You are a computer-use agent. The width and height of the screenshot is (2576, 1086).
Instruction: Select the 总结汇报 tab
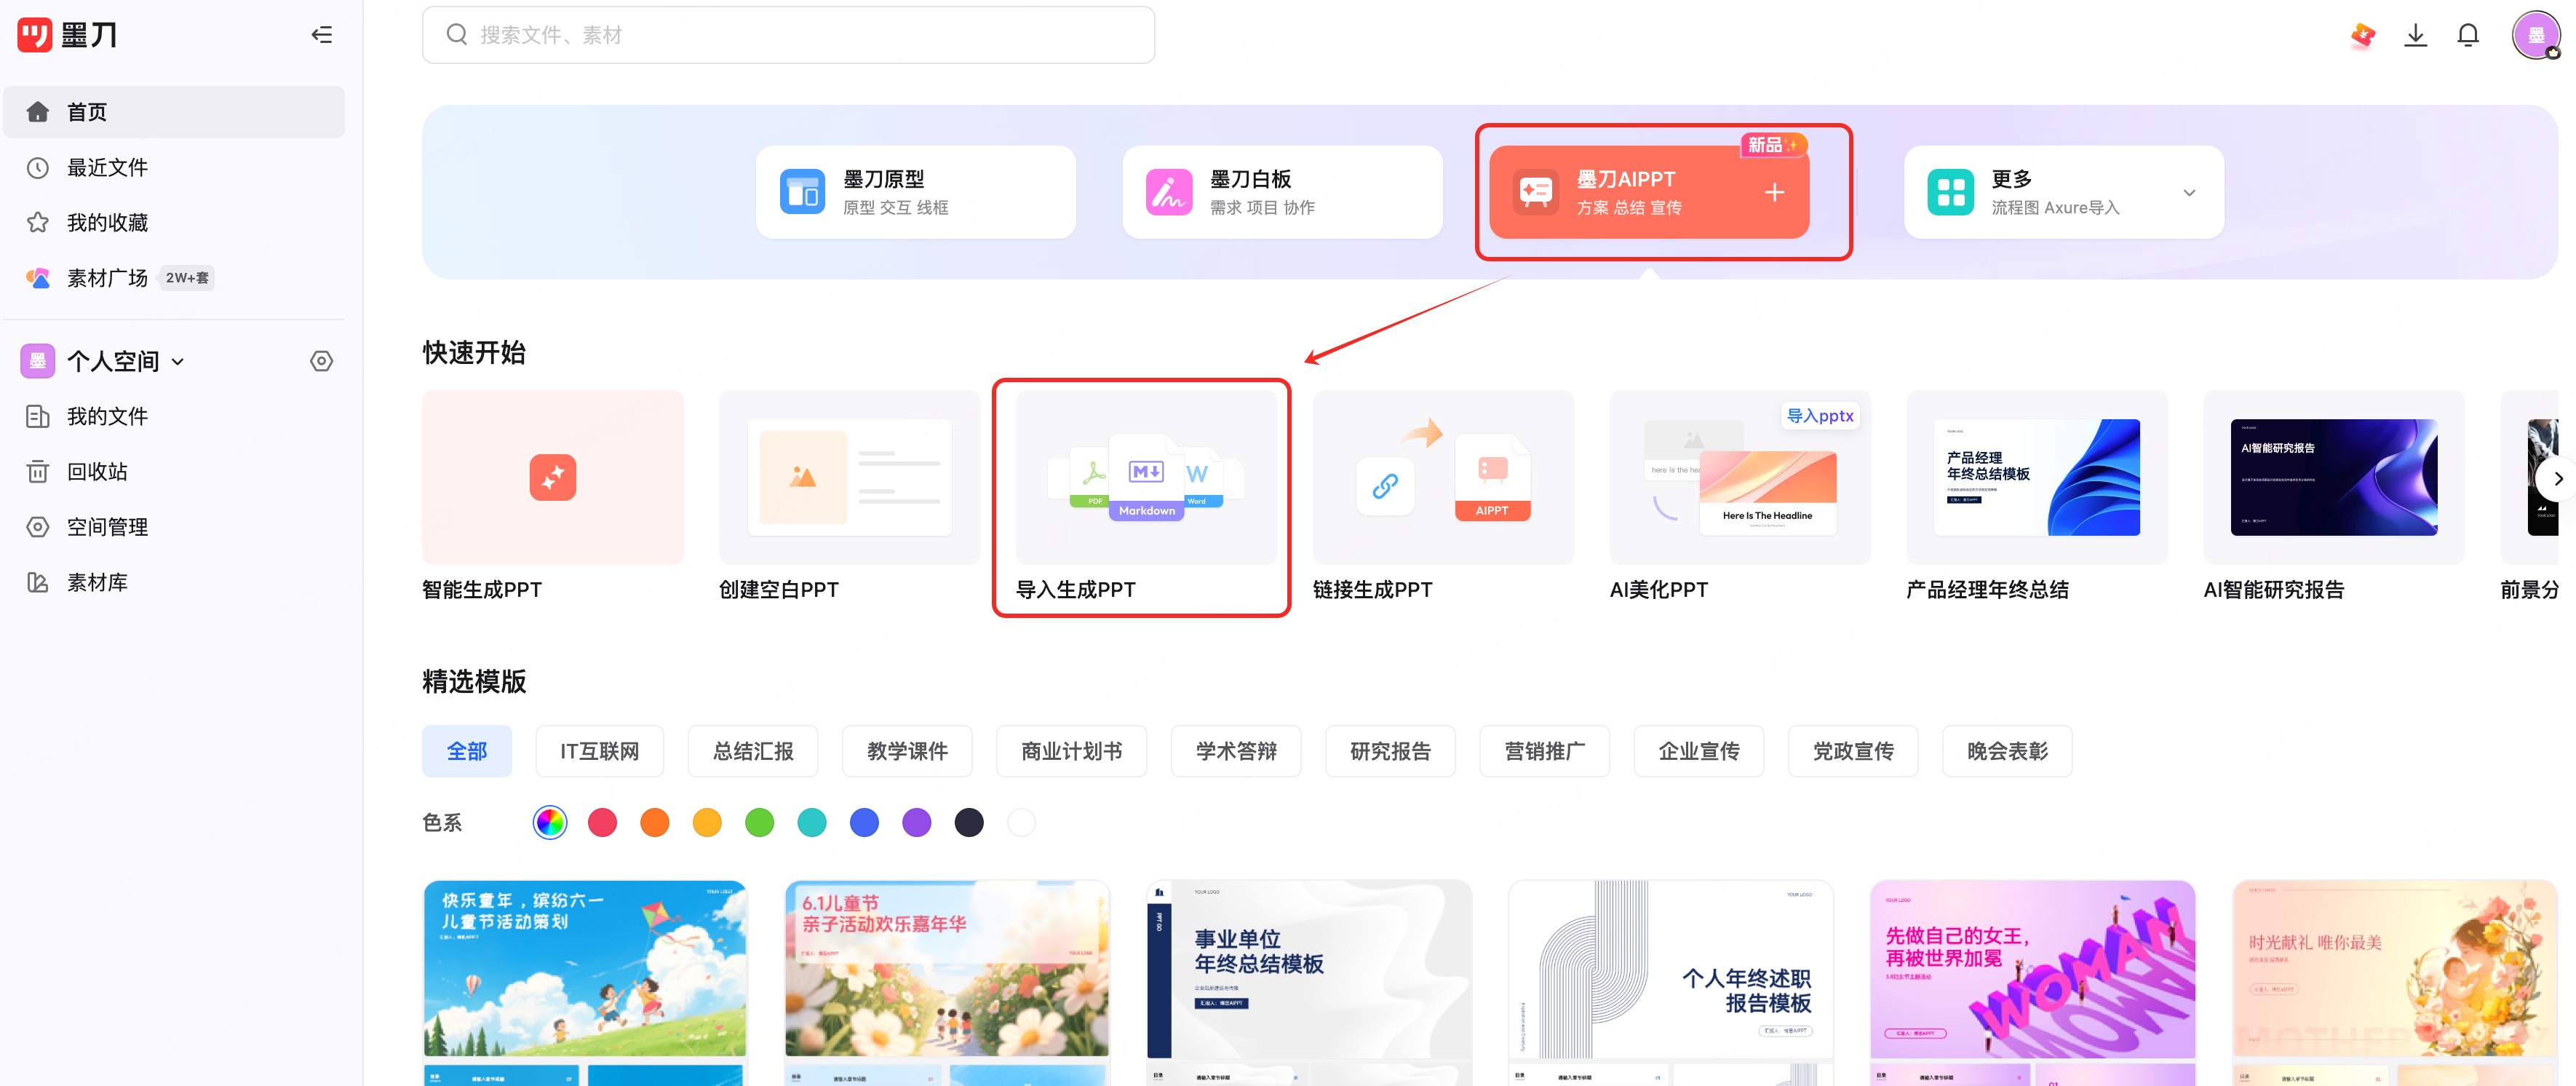click(x=752, y=751)
